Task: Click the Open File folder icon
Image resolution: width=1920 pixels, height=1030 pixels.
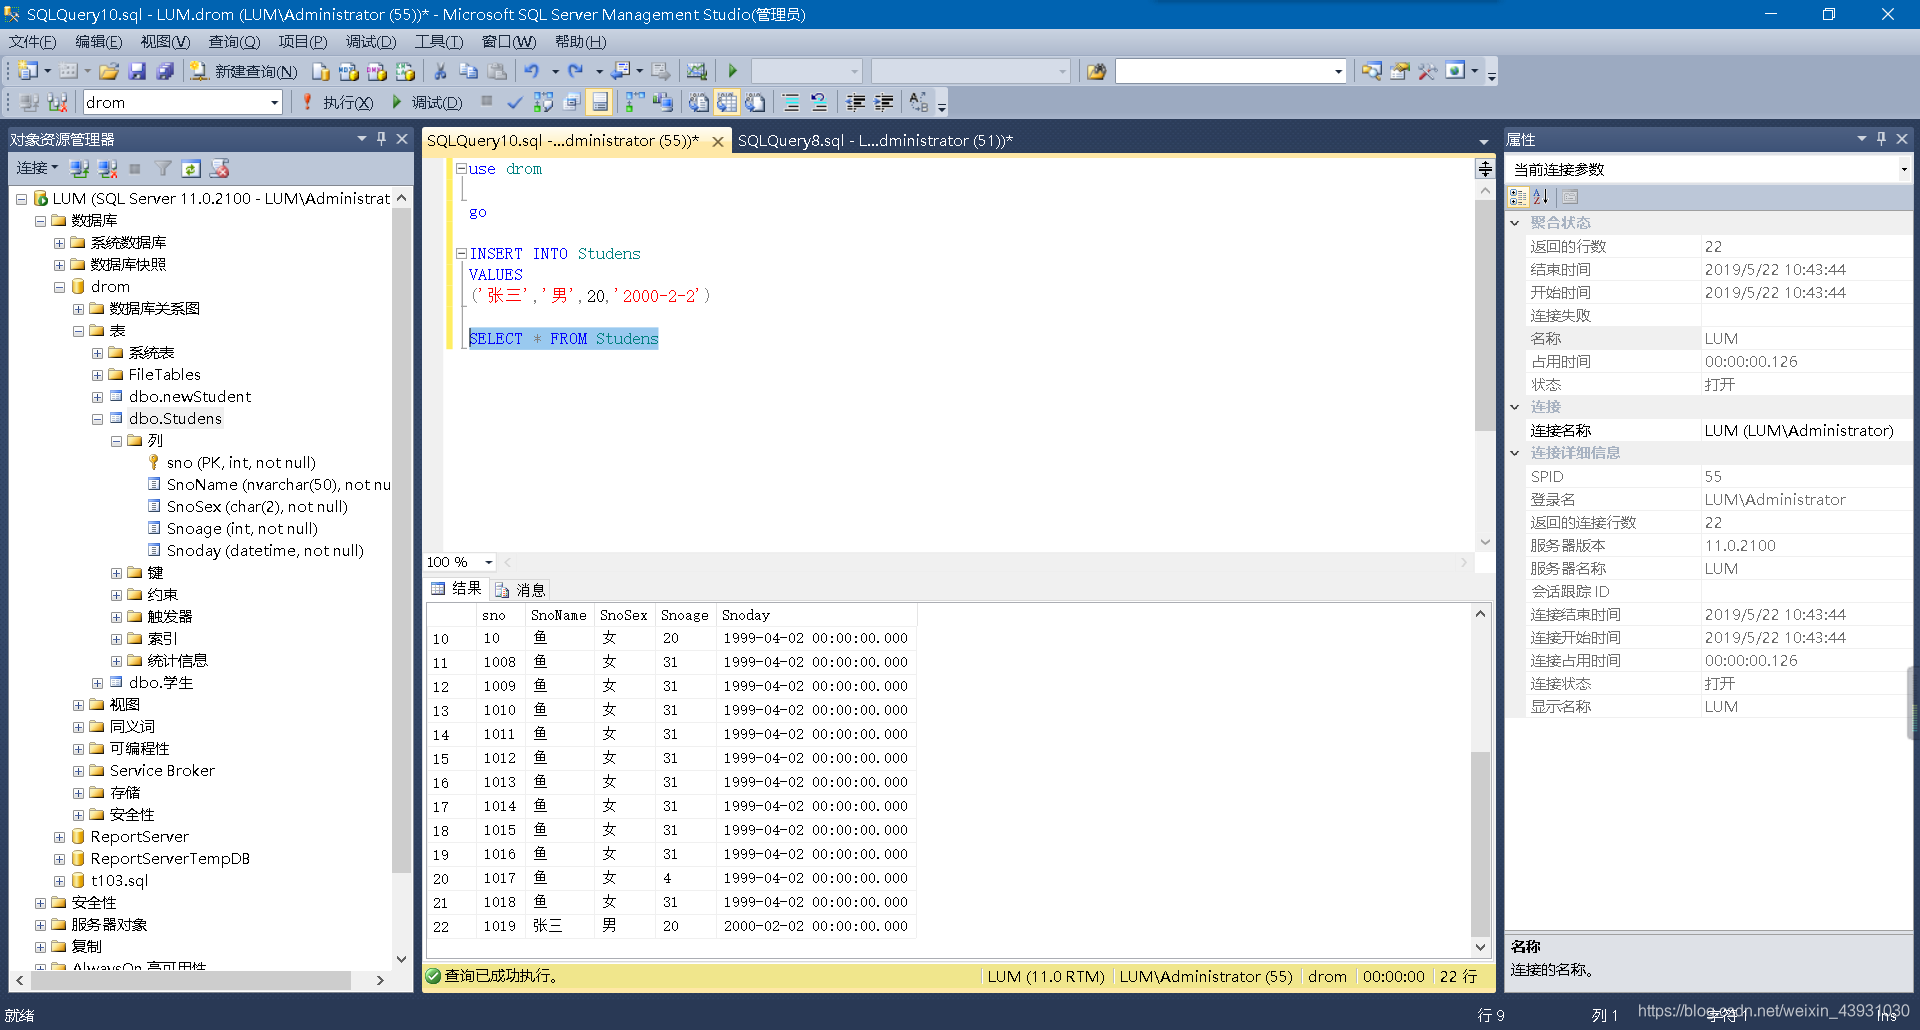Action: coord(109,71)
